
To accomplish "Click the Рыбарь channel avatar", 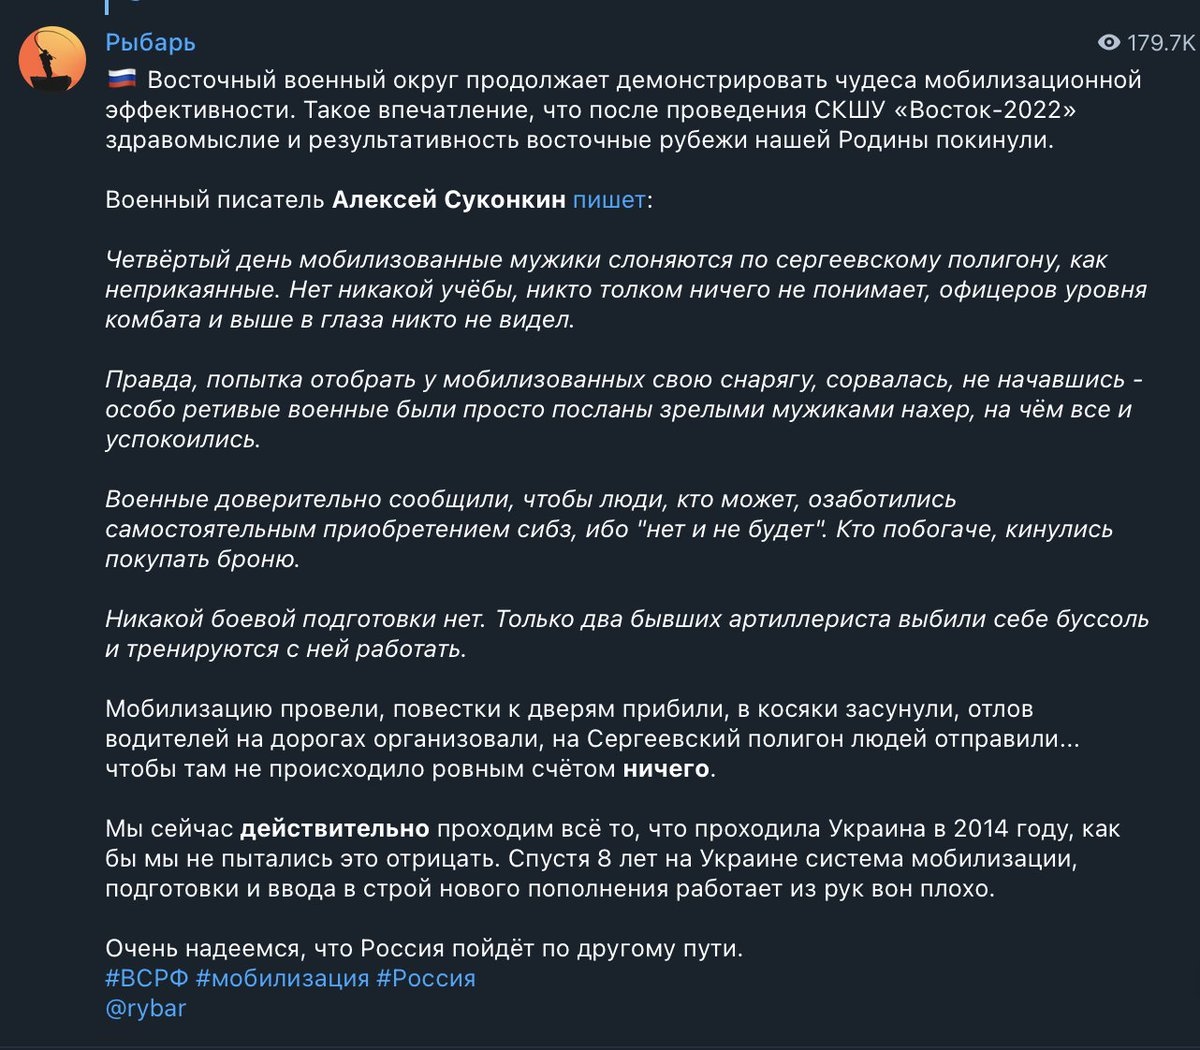I will (x=53, y=59).
